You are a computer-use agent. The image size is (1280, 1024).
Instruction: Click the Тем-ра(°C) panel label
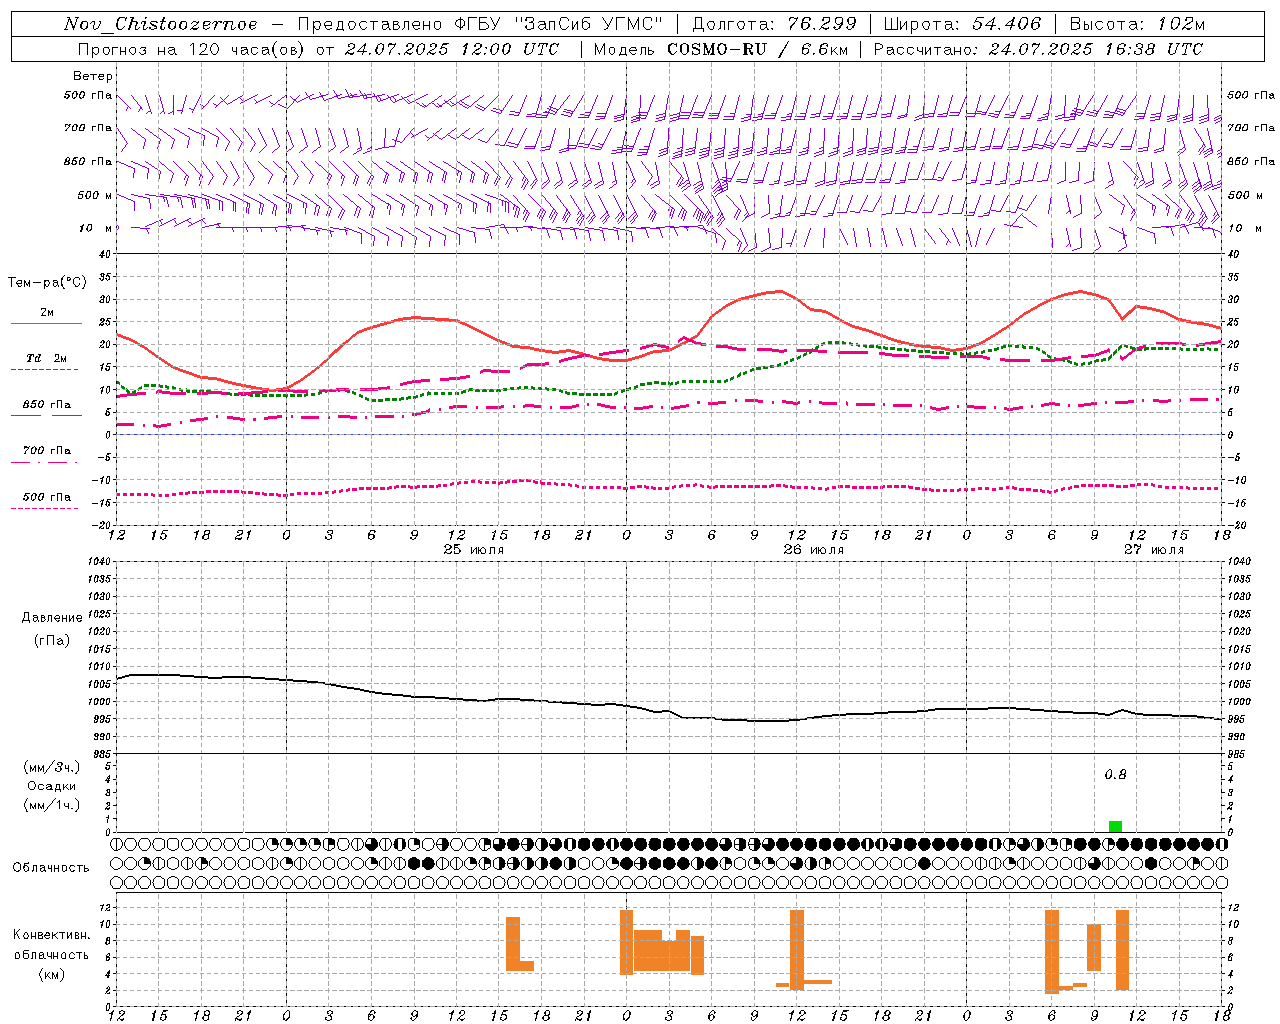pos(47,283)
